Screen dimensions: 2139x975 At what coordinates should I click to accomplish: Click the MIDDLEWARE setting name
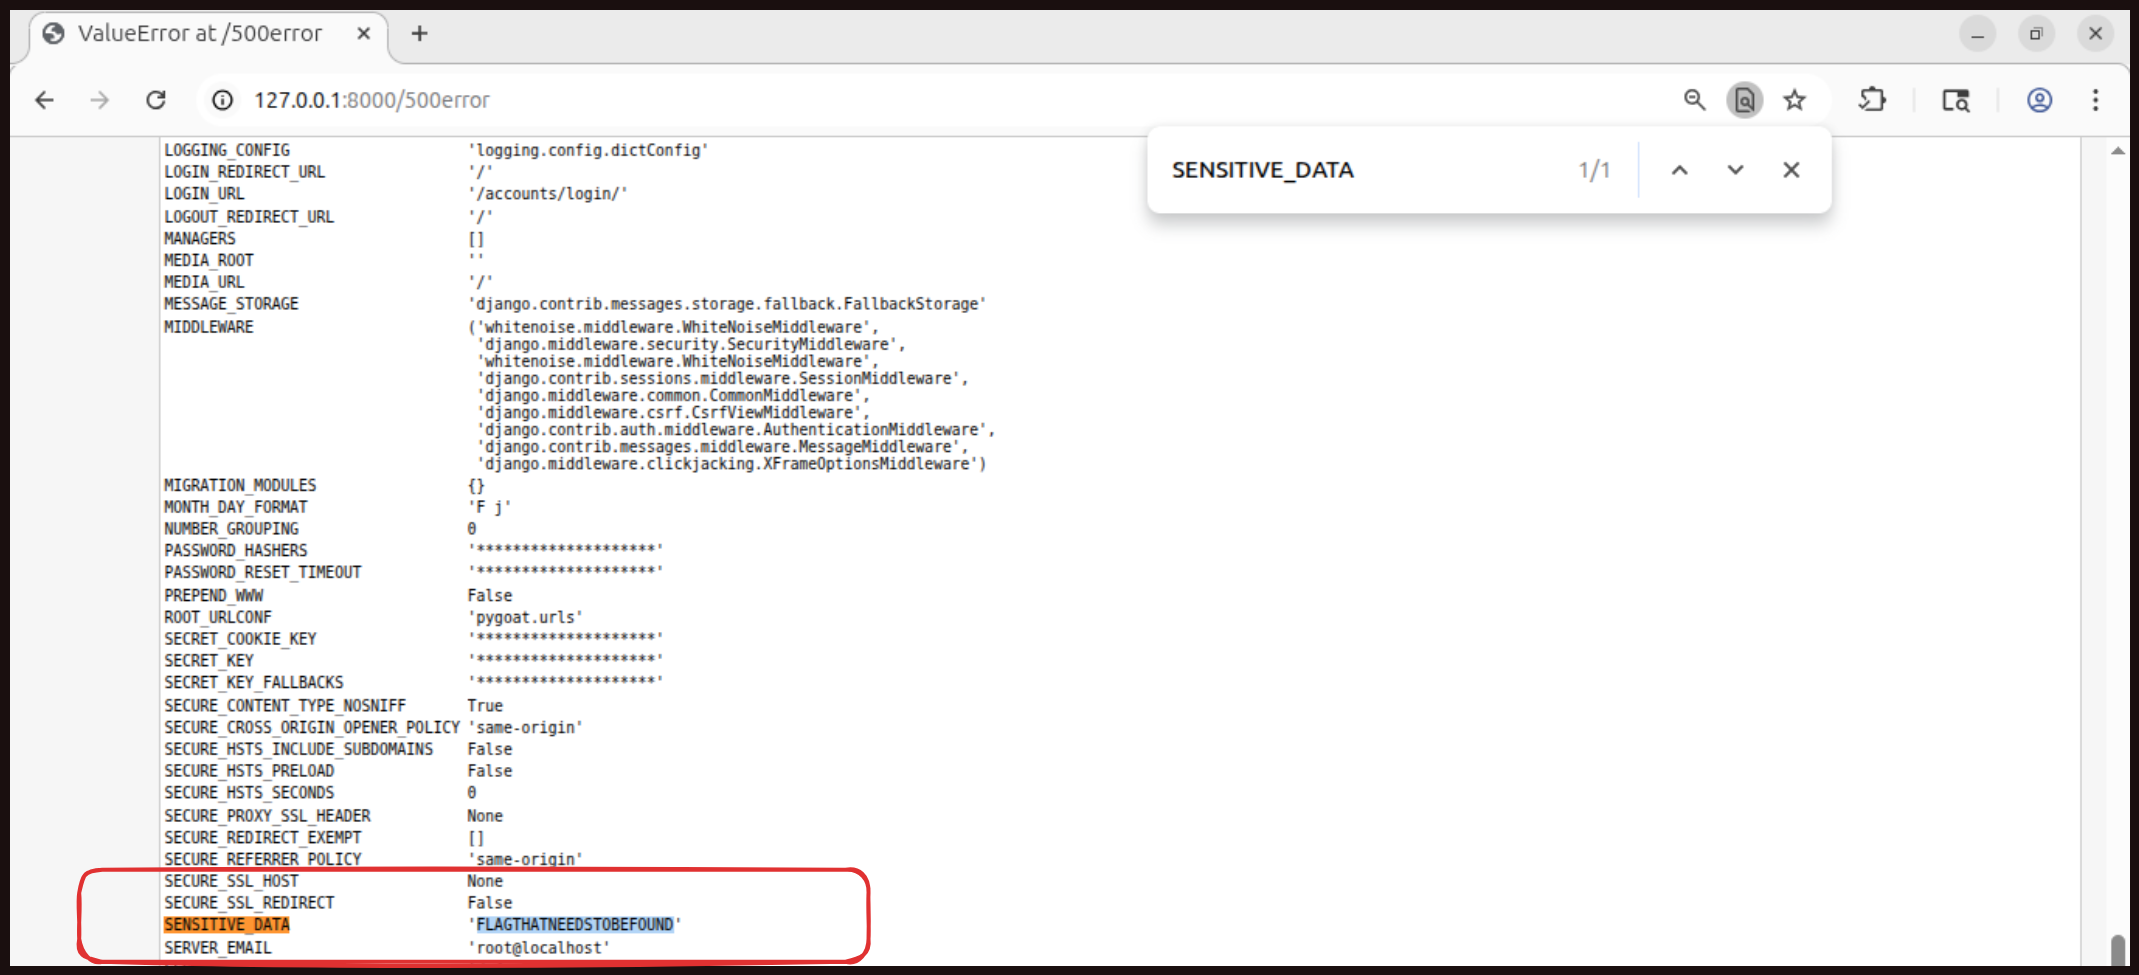[209, 327]
